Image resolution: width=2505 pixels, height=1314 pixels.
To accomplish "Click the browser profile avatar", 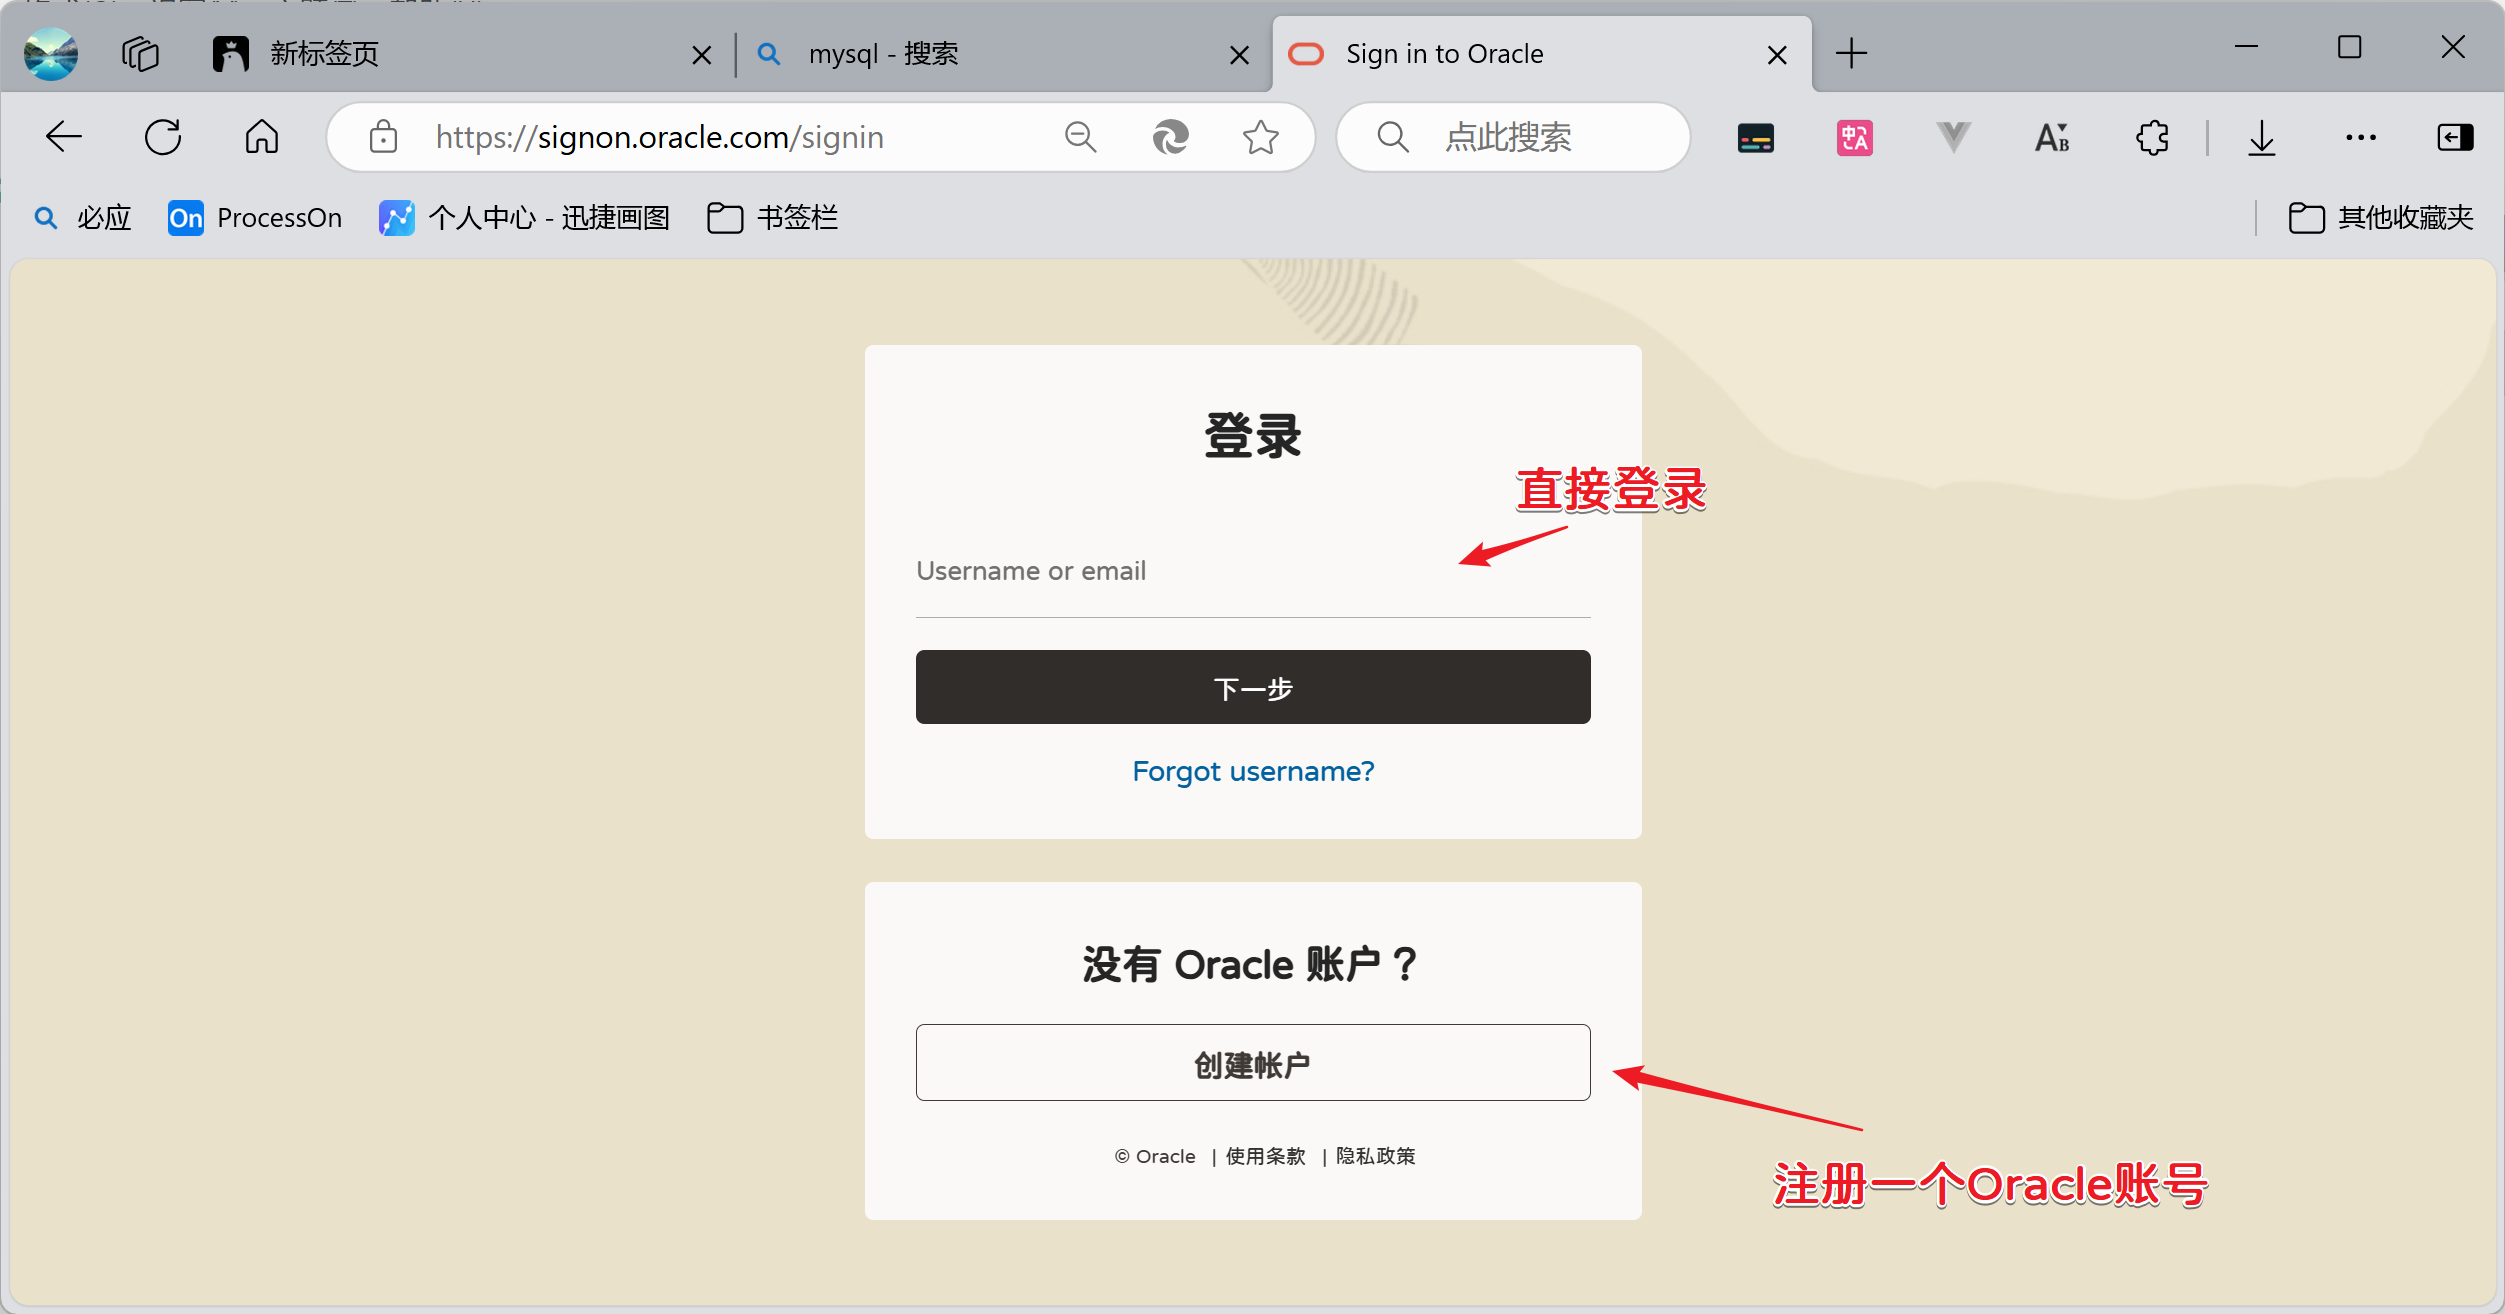I will coord(51,54).
